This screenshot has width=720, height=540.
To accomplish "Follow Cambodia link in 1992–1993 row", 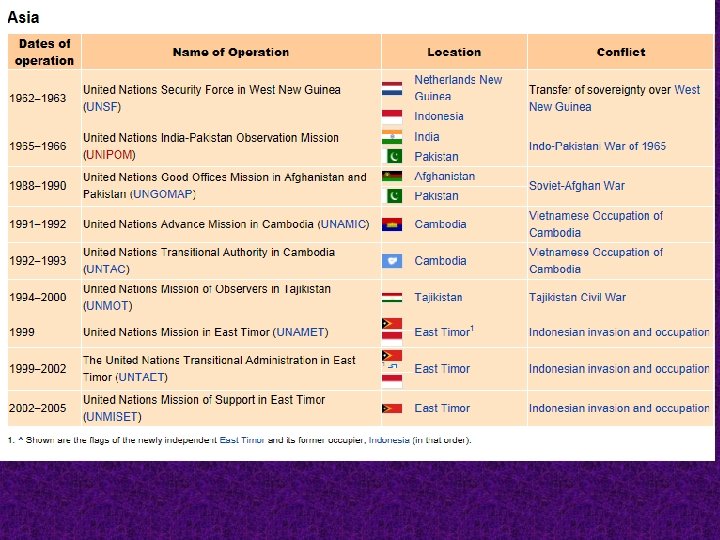I will click(x=440, y=261).
